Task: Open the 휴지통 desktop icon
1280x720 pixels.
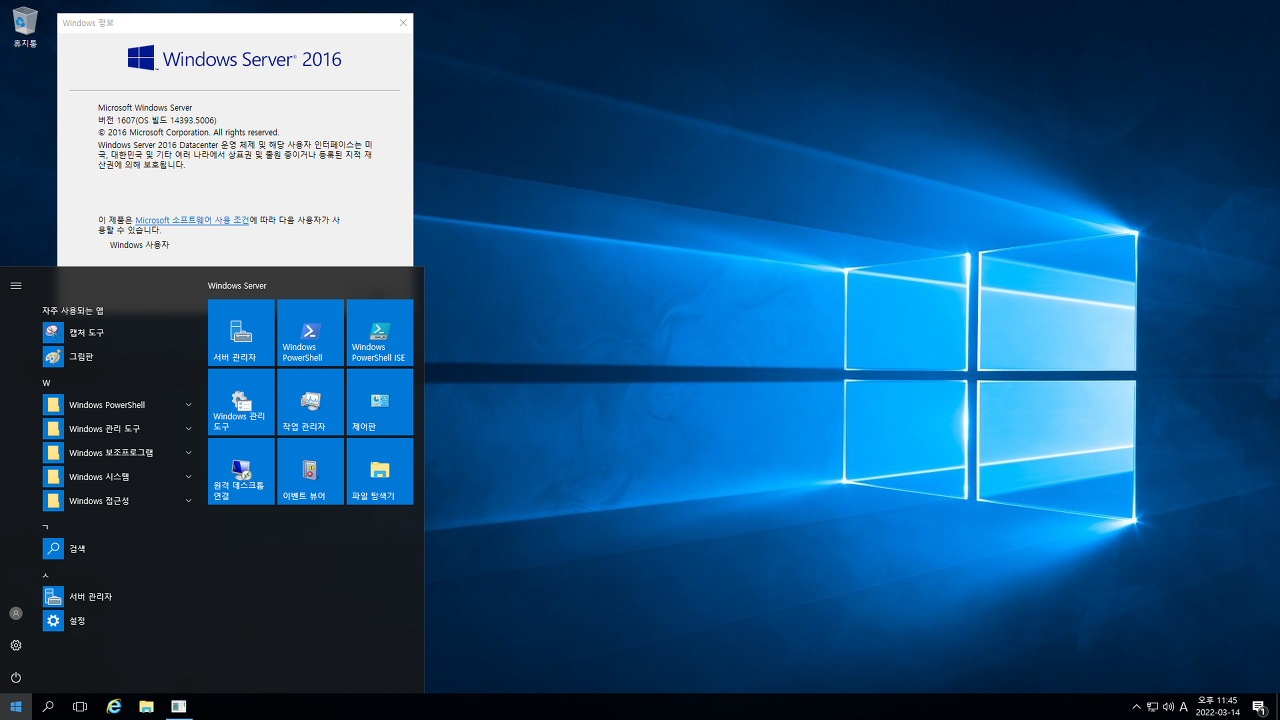Action: [x=25, y=28]
